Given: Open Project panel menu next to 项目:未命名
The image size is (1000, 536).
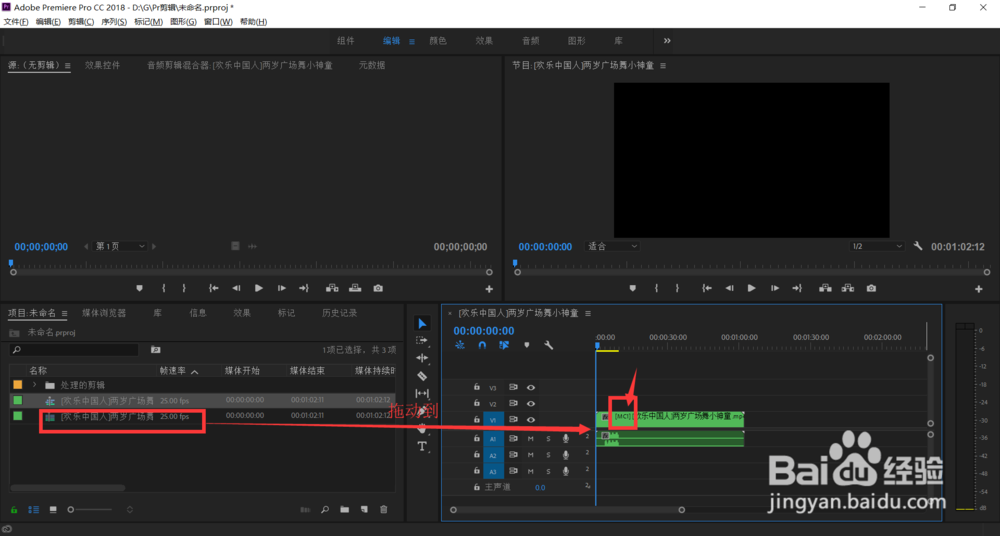Looking at the screenshot, I should (64, 313).
